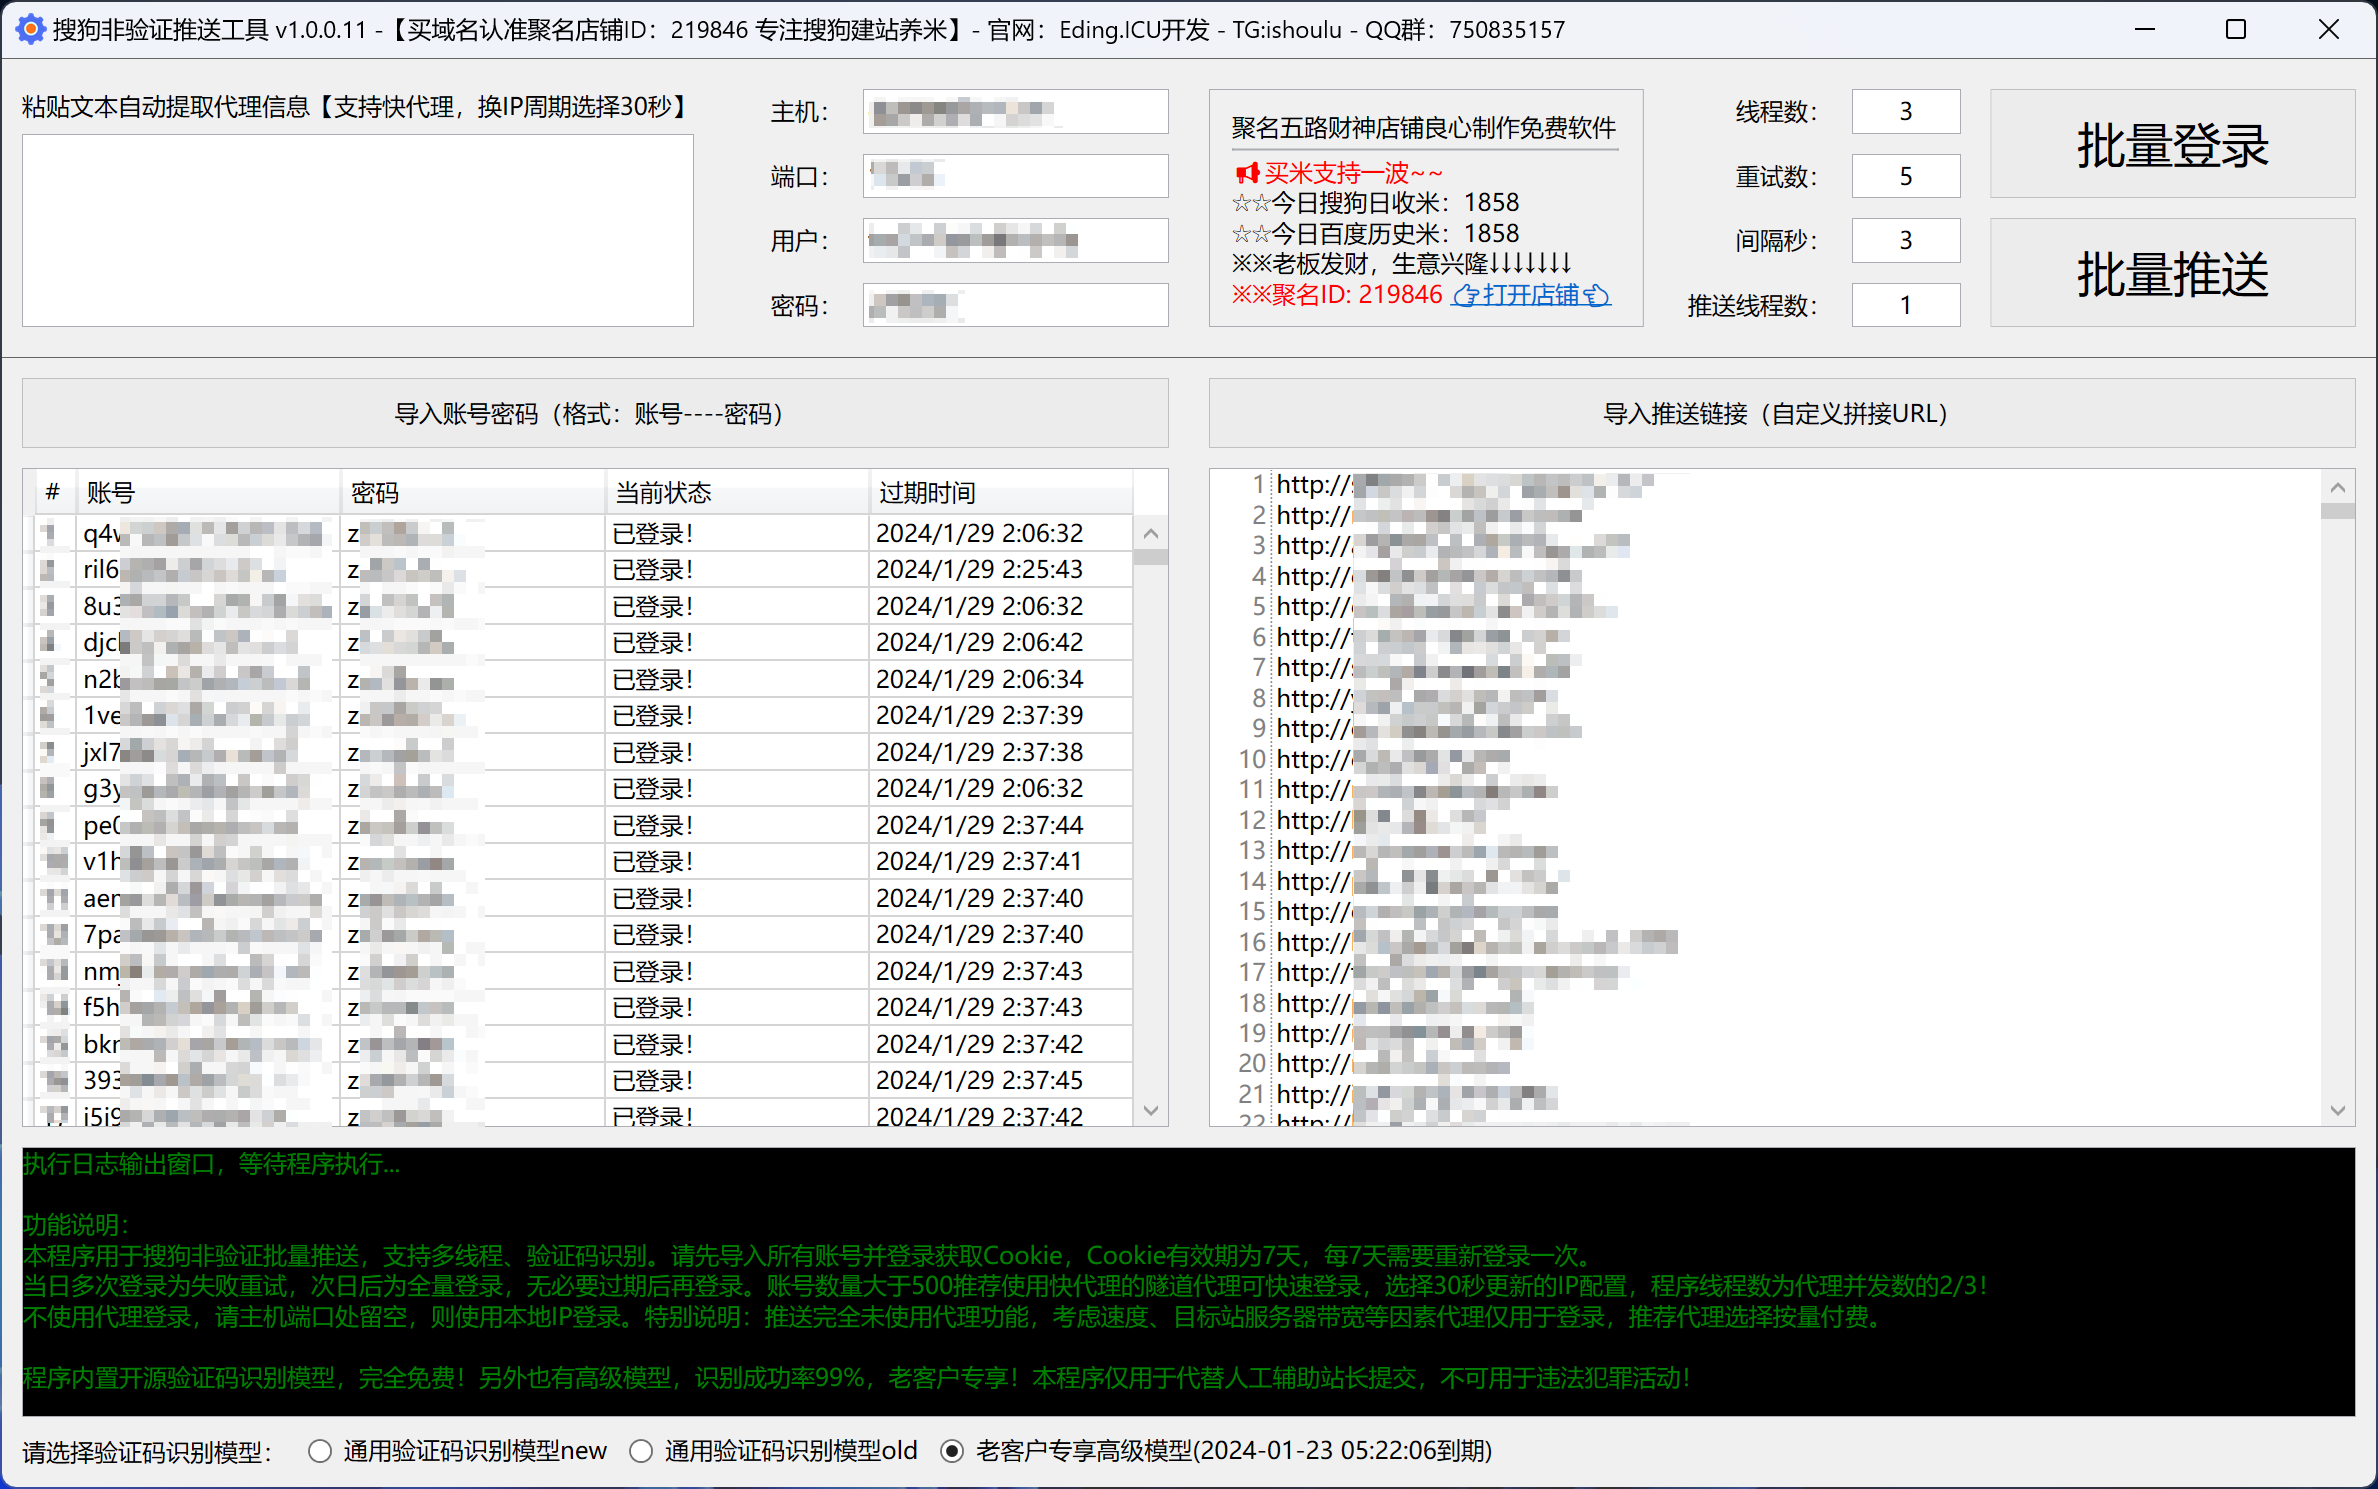Click URL line 10 in link list
Viewport: 2378px width, 1489px height.
(x=1393, y=759)
